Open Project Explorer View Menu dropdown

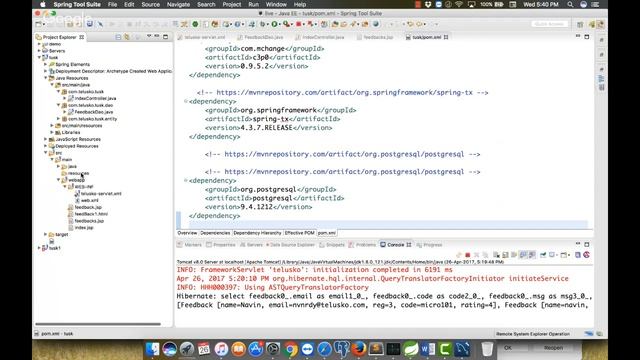(149, 37)
